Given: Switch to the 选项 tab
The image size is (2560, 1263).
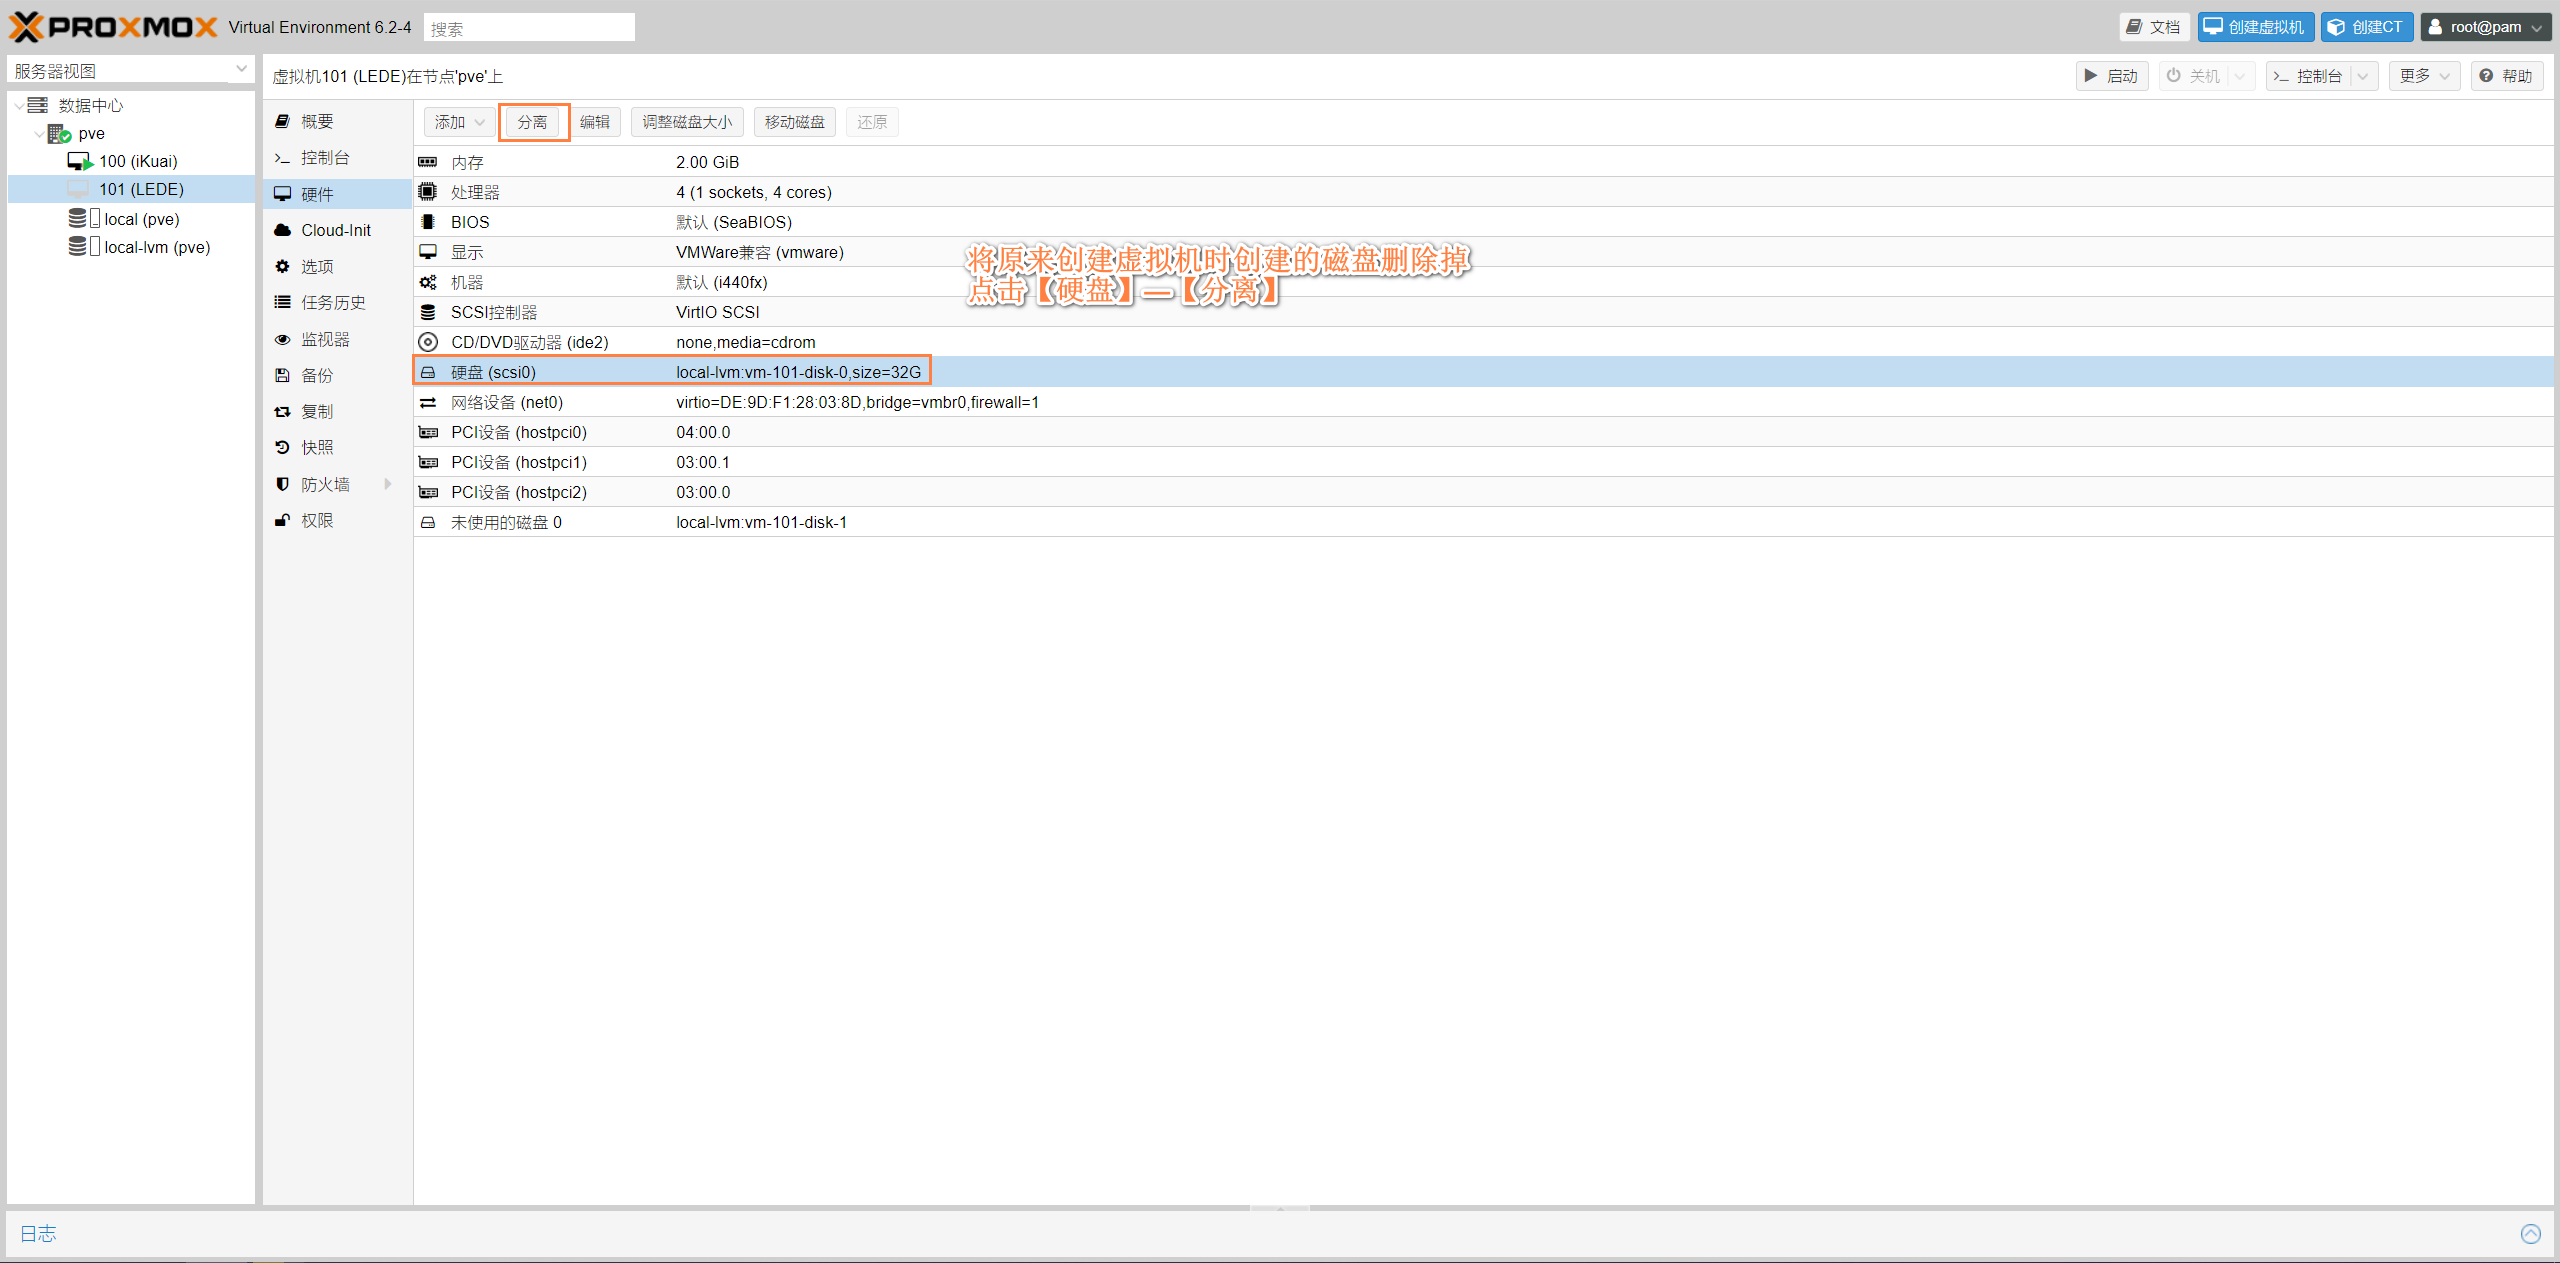Looking at the screenshot, I should click(x=317, y=267).
